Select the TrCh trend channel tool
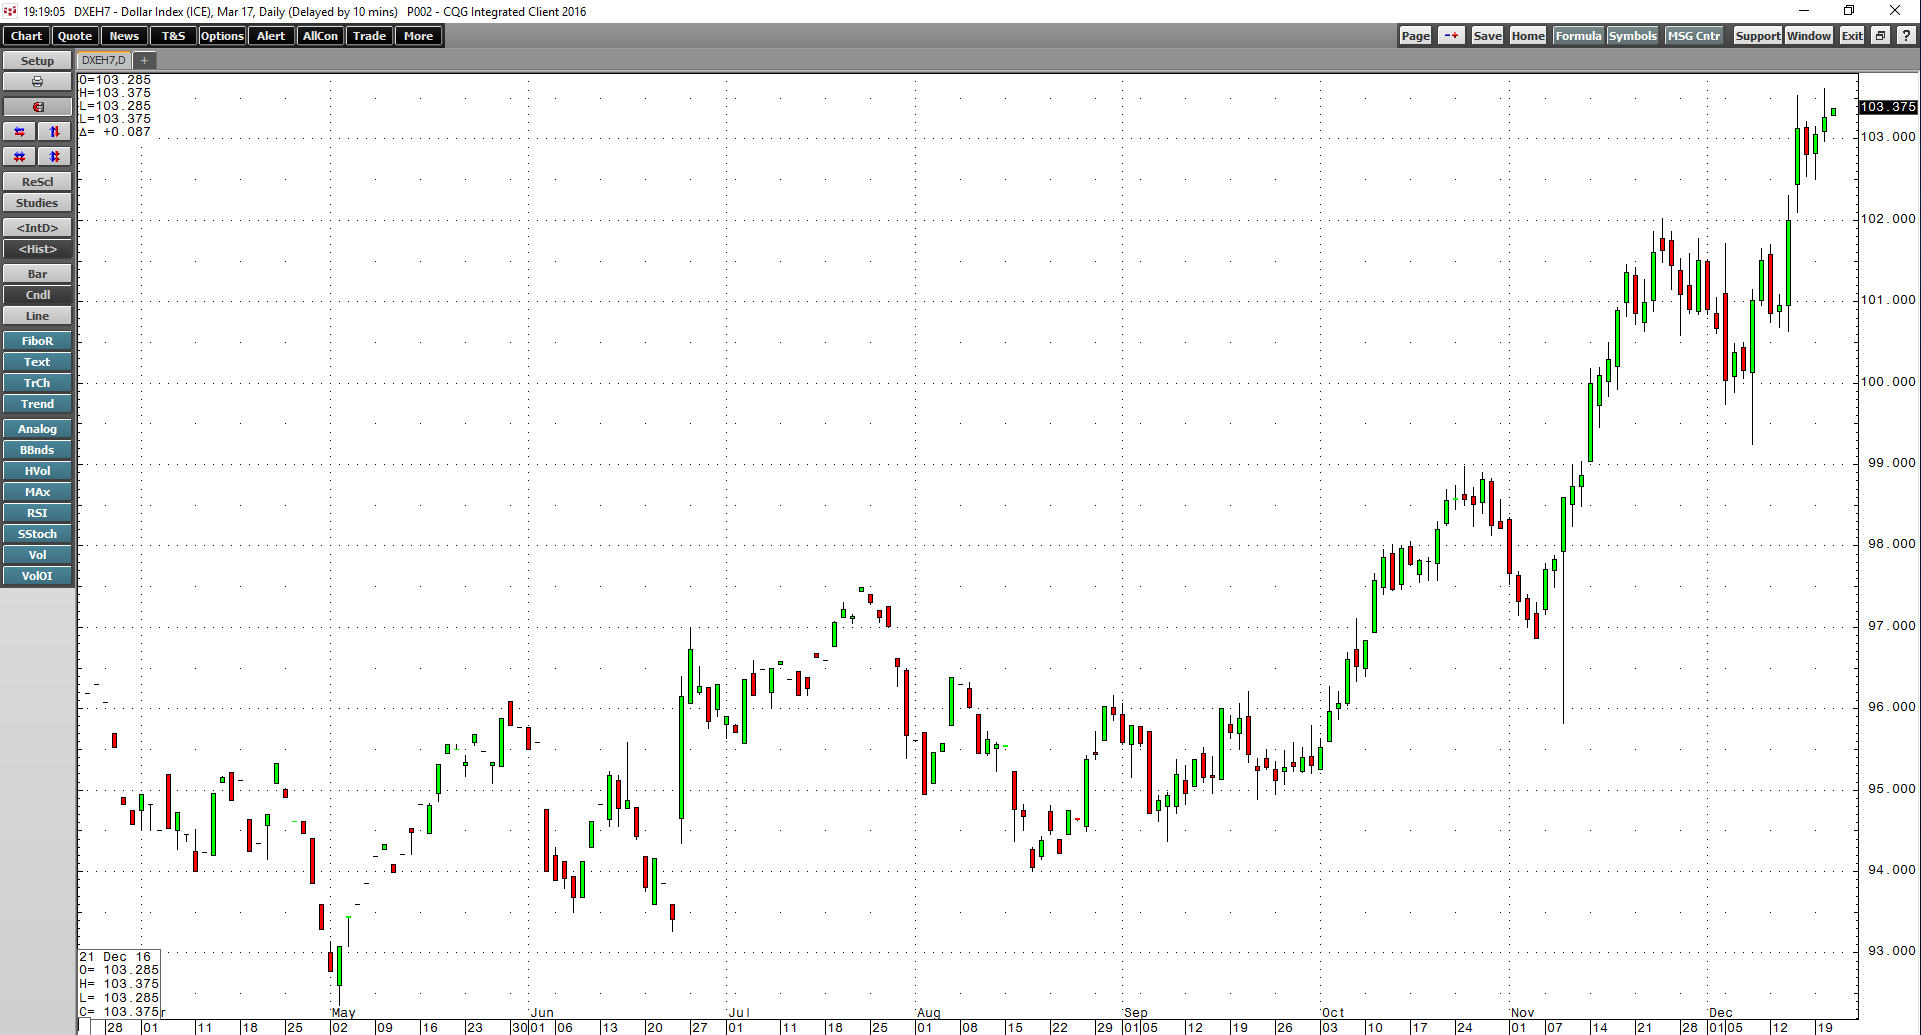Screen dimensions: 1921x1035 (x=37, y=383)
